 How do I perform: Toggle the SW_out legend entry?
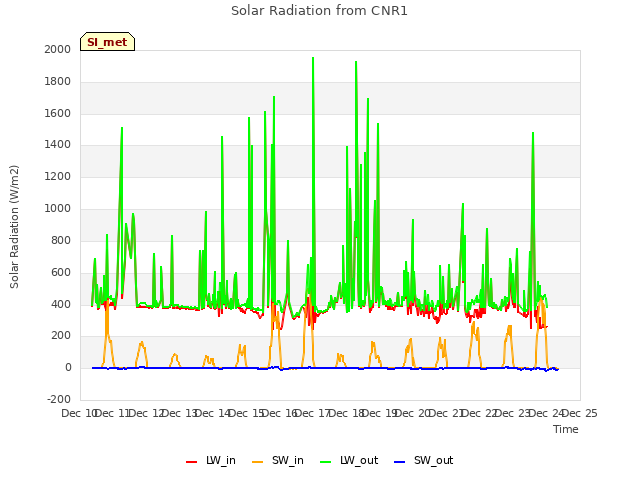click(x=424, y=460)
